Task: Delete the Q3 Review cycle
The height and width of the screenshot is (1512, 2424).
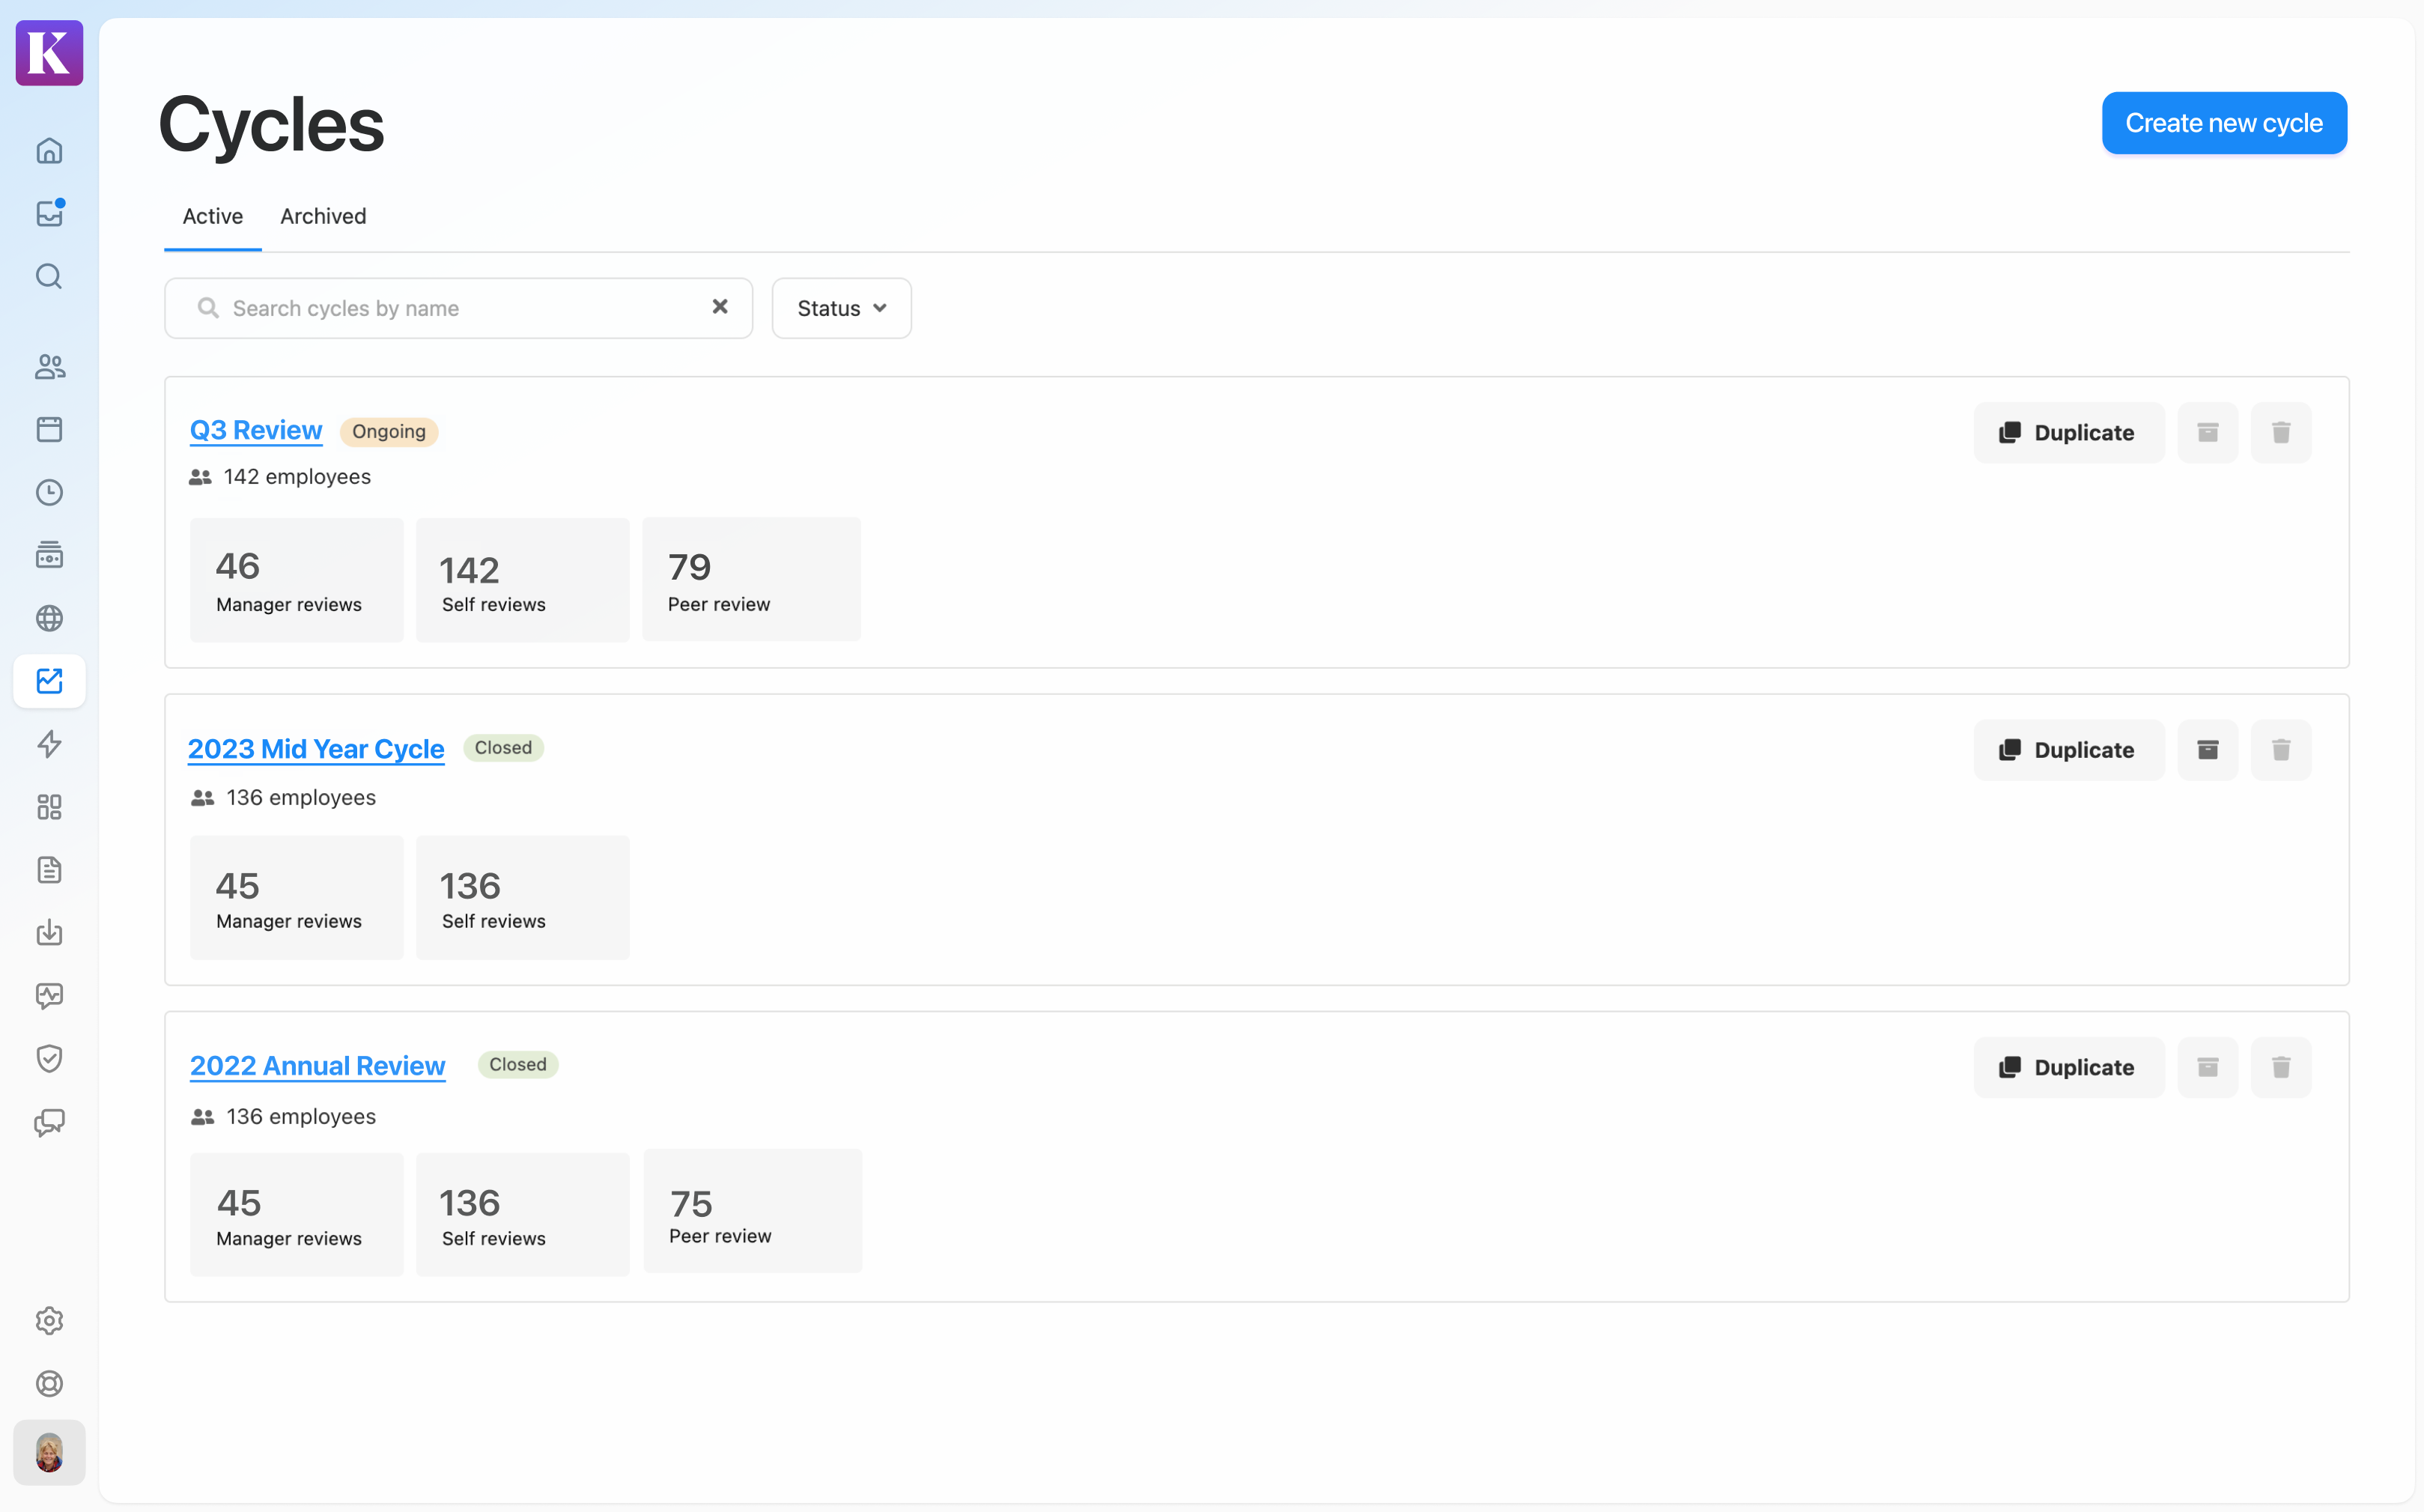Action: click(2280, 433)
